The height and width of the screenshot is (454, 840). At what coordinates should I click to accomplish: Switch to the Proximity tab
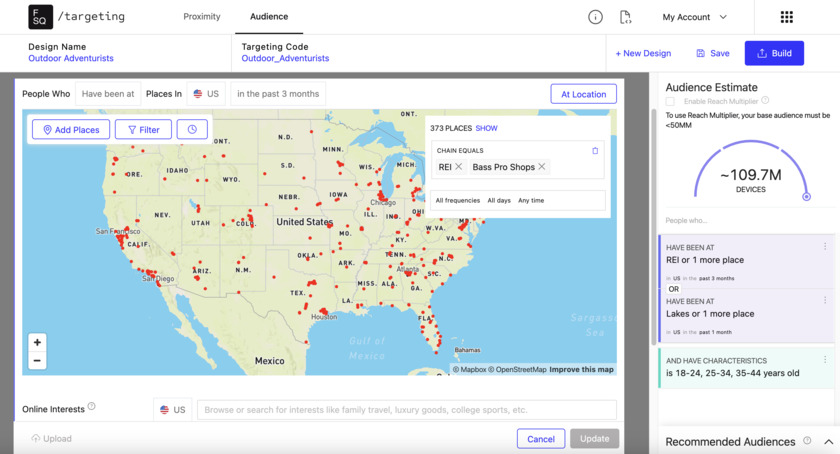(201, 17)
